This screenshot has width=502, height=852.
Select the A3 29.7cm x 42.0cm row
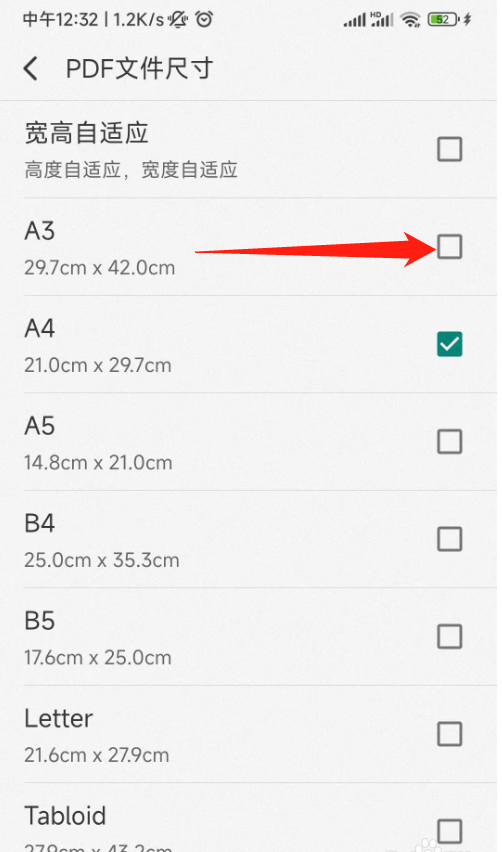251,247
